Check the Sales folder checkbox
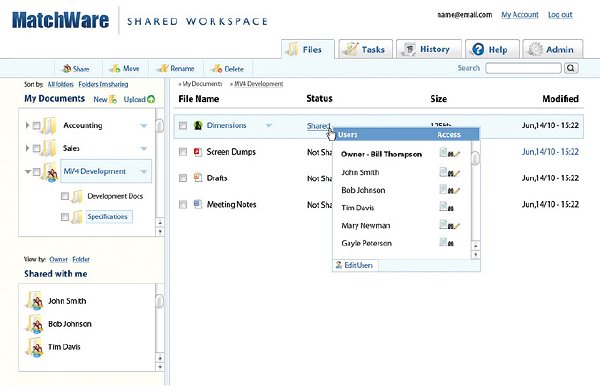 tap(37, 148)
